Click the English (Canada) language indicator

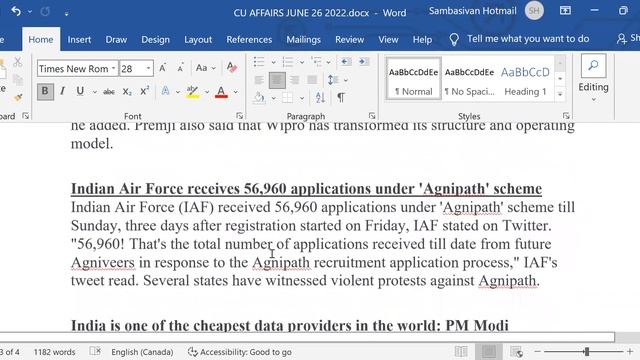click(x=142, y=352)
